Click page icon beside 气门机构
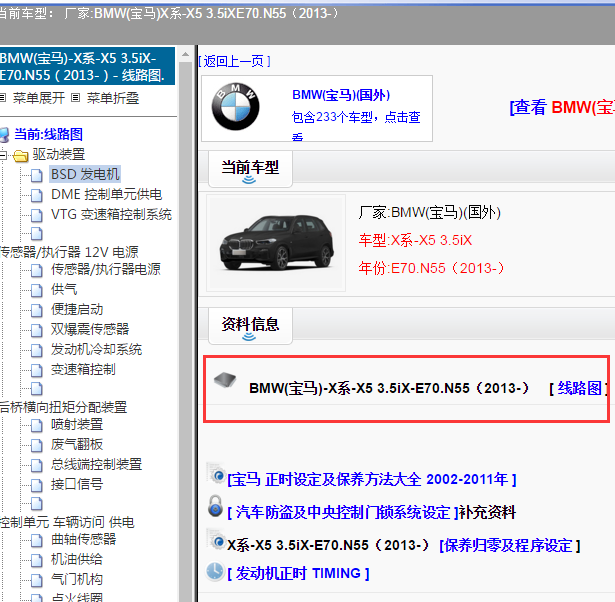Viewport: 615px width, 602px height. [x=36, y=580]
